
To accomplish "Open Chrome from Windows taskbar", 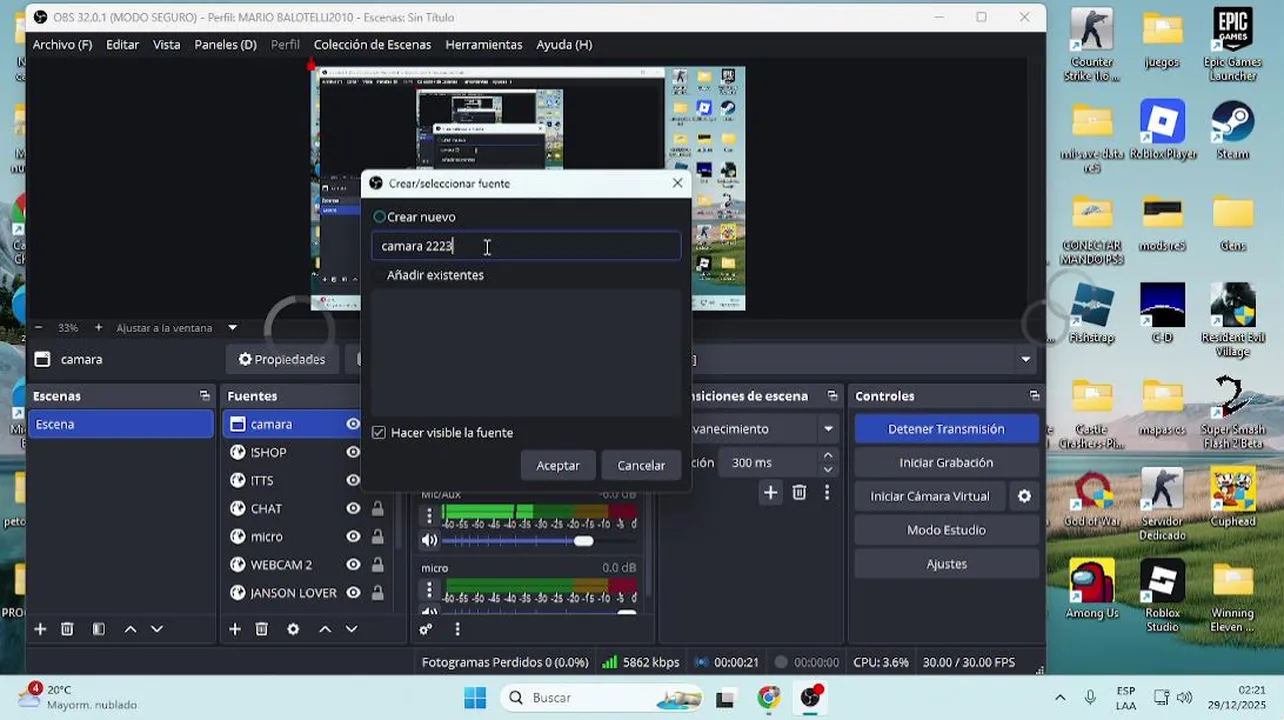I will [768, 697].
